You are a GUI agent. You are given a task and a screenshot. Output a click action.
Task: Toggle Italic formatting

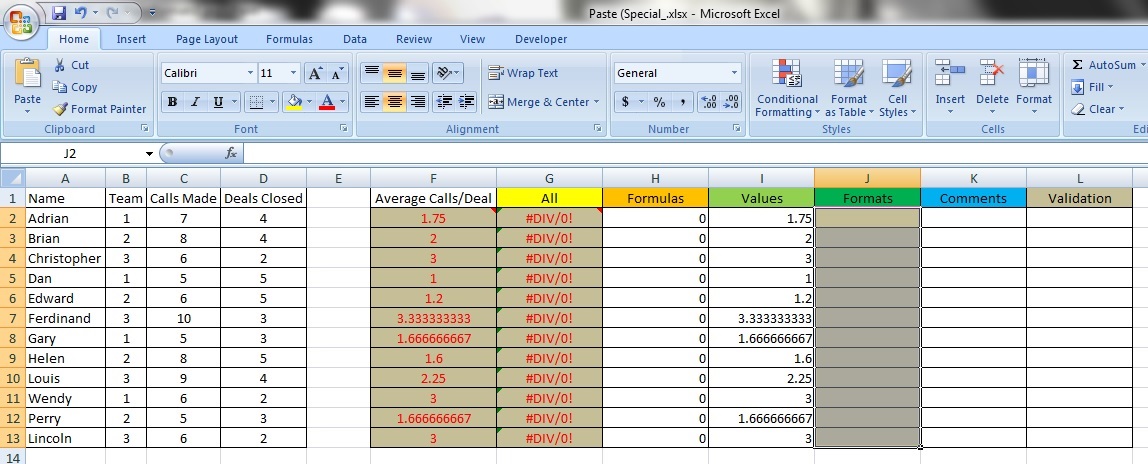pyautogui.click(x=195, y=102)
